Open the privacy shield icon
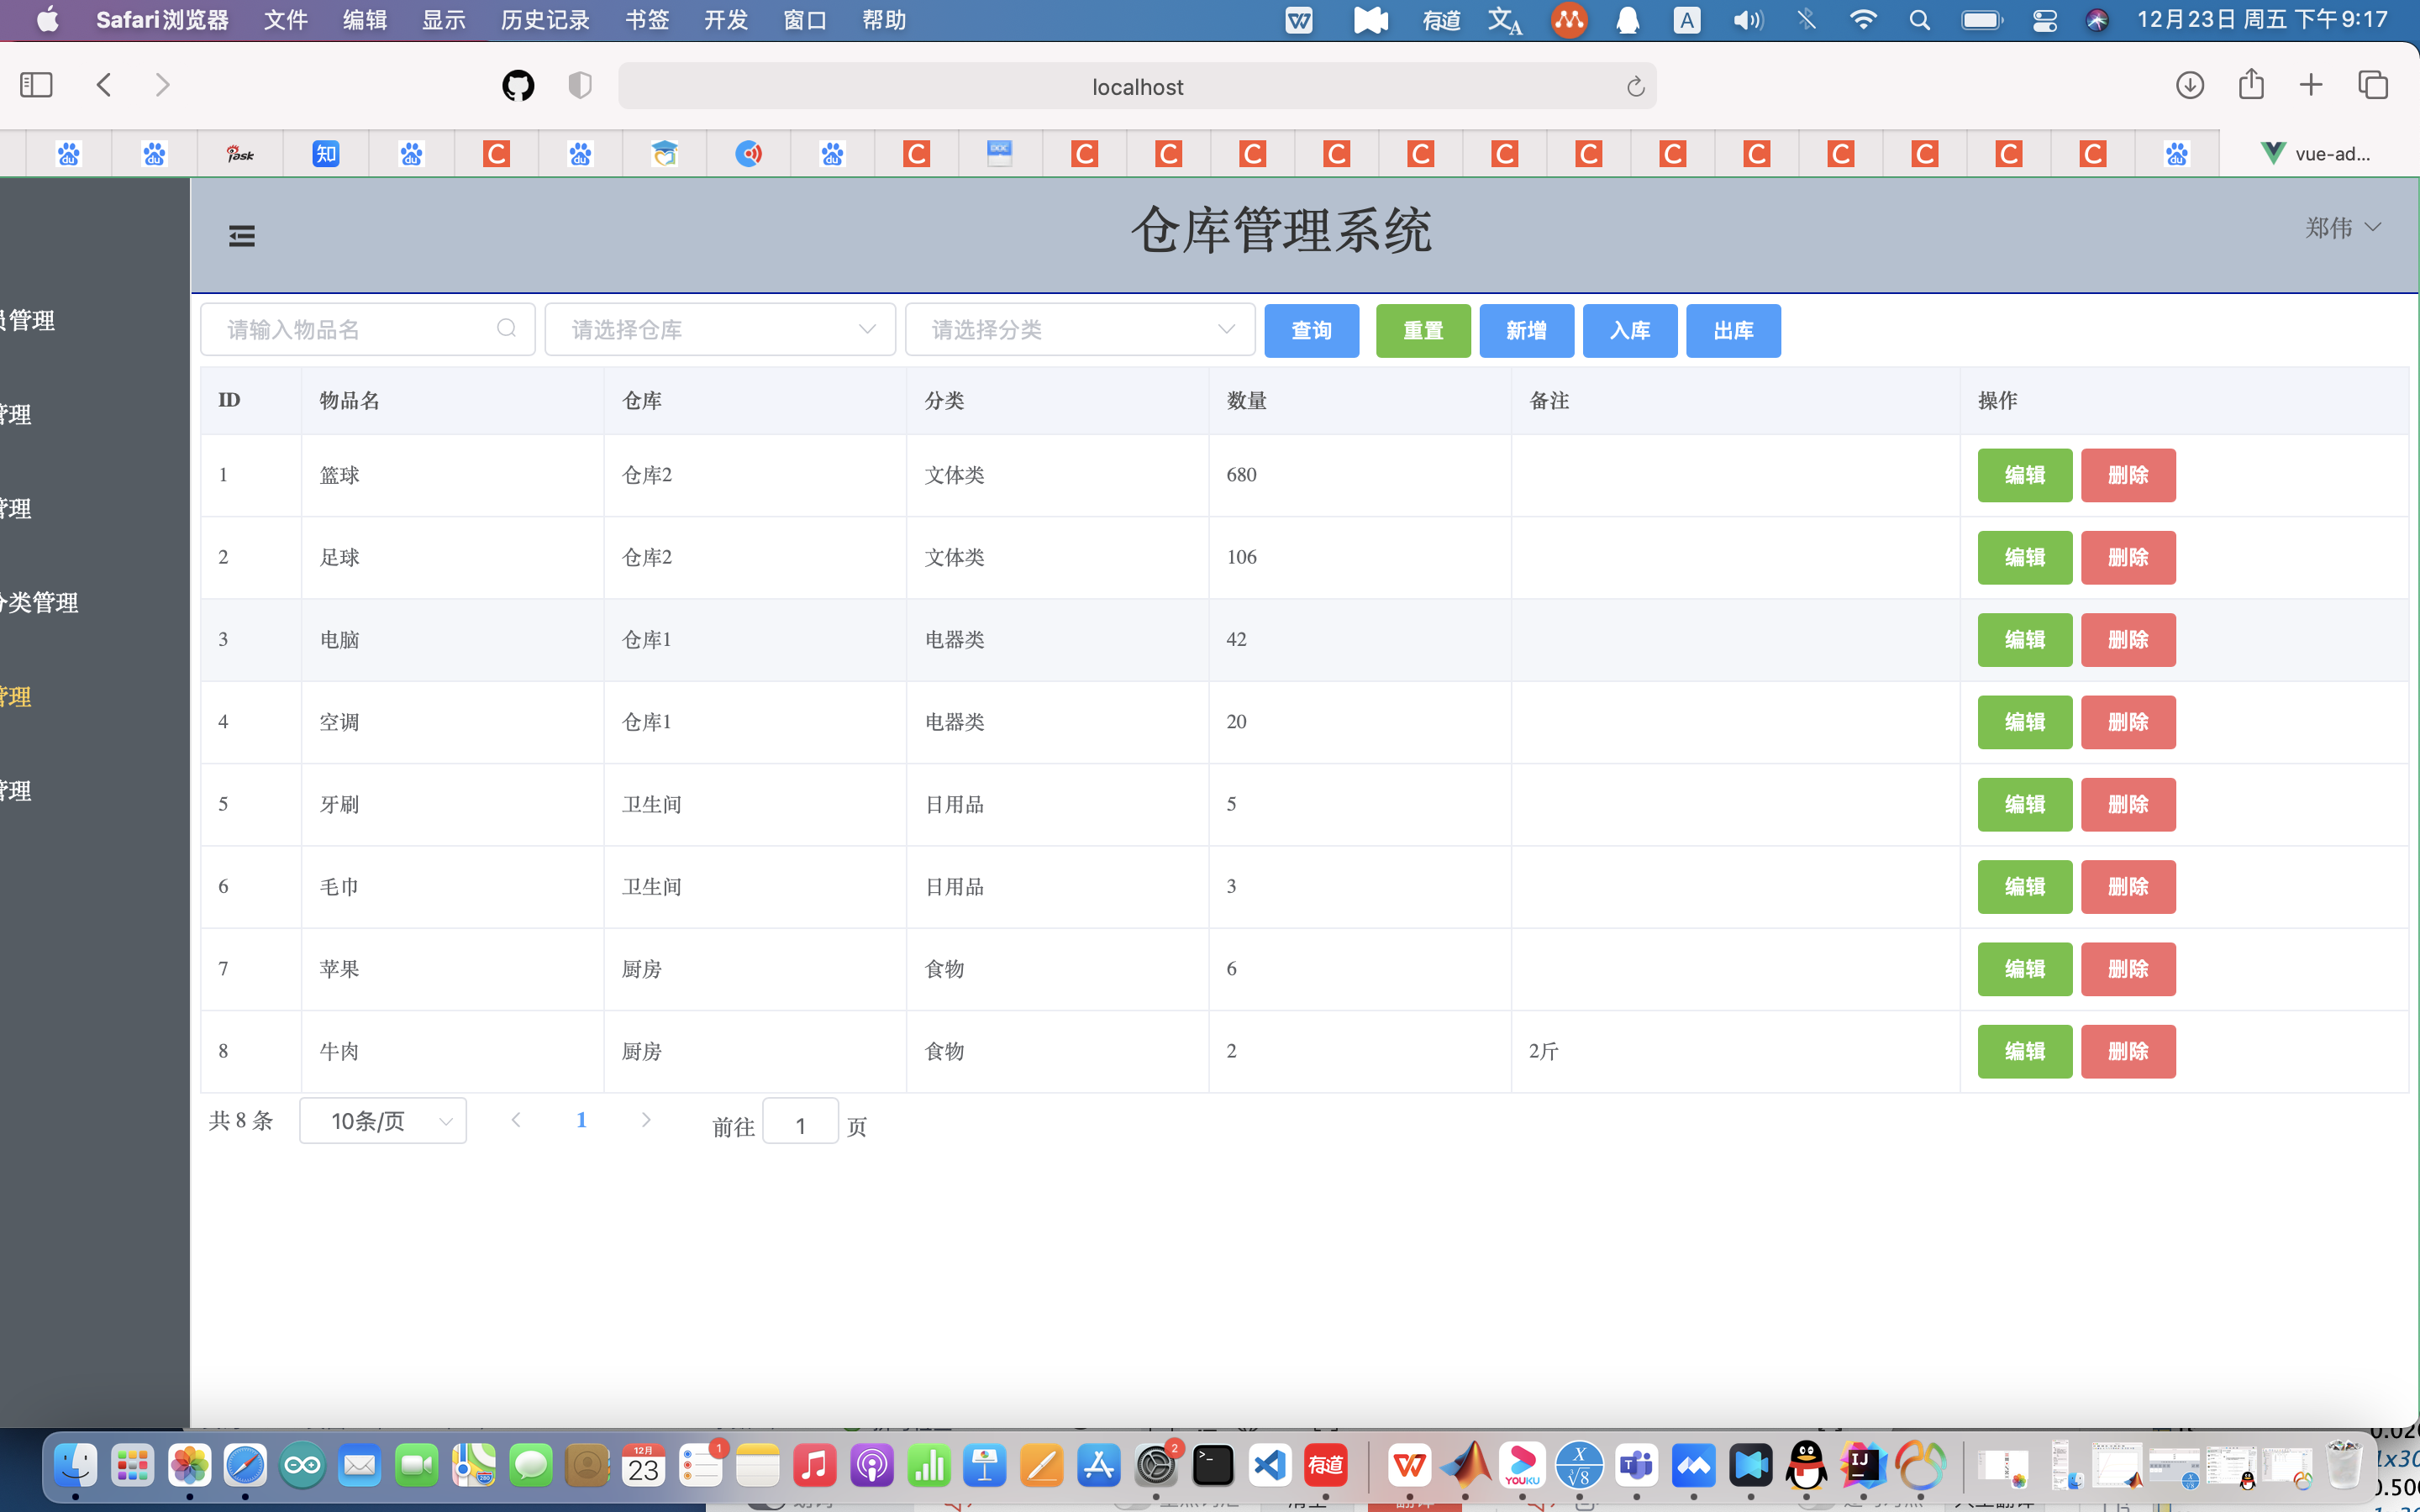 pos(580,86)
